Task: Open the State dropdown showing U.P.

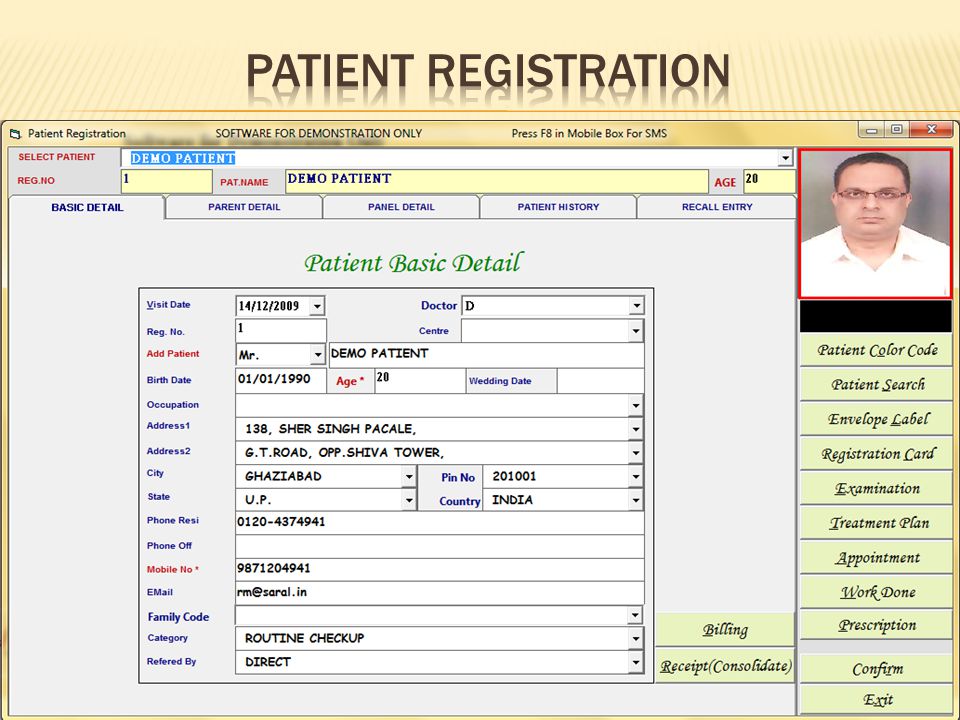Action: pyautogui.click(x=409, y=500)
